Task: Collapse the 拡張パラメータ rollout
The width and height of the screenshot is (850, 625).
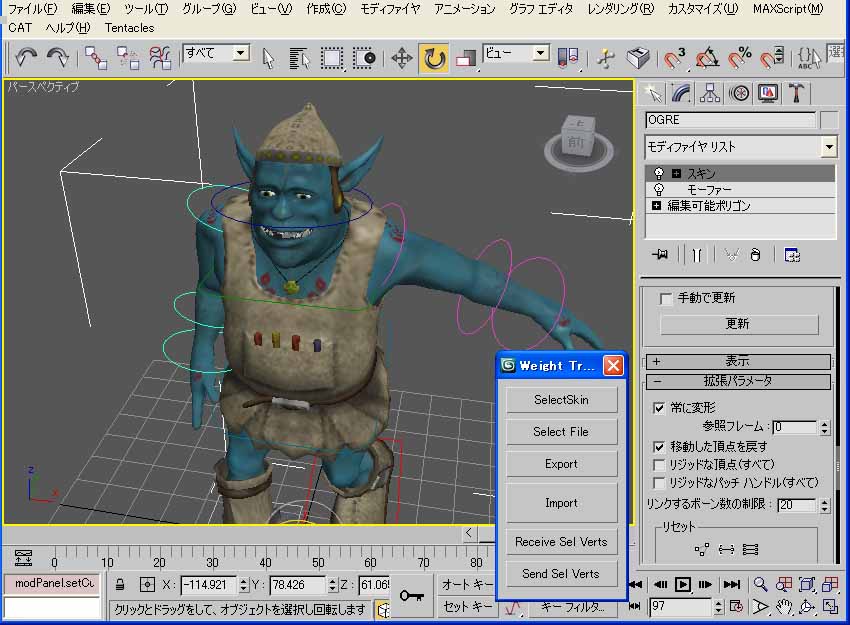Action: coord(738,382)
